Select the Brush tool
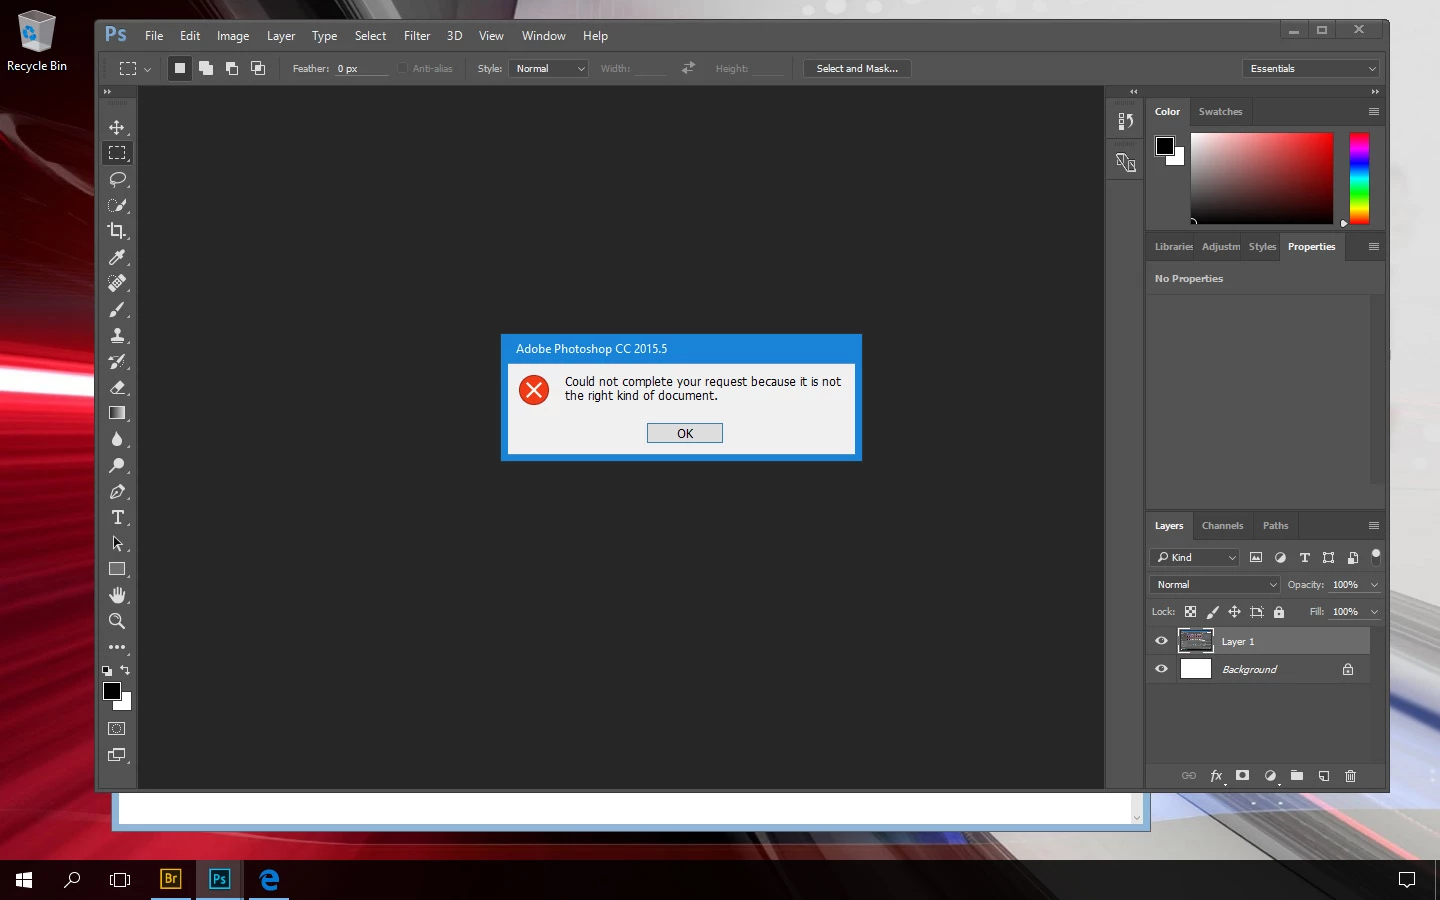Screen dimensions: 1440x900 (x=117, y=309)
